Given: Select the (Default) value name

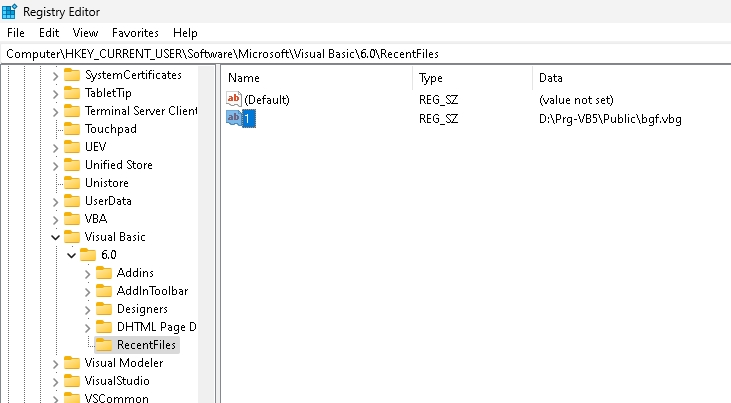Looking at the screenshot, I should 267,100.
